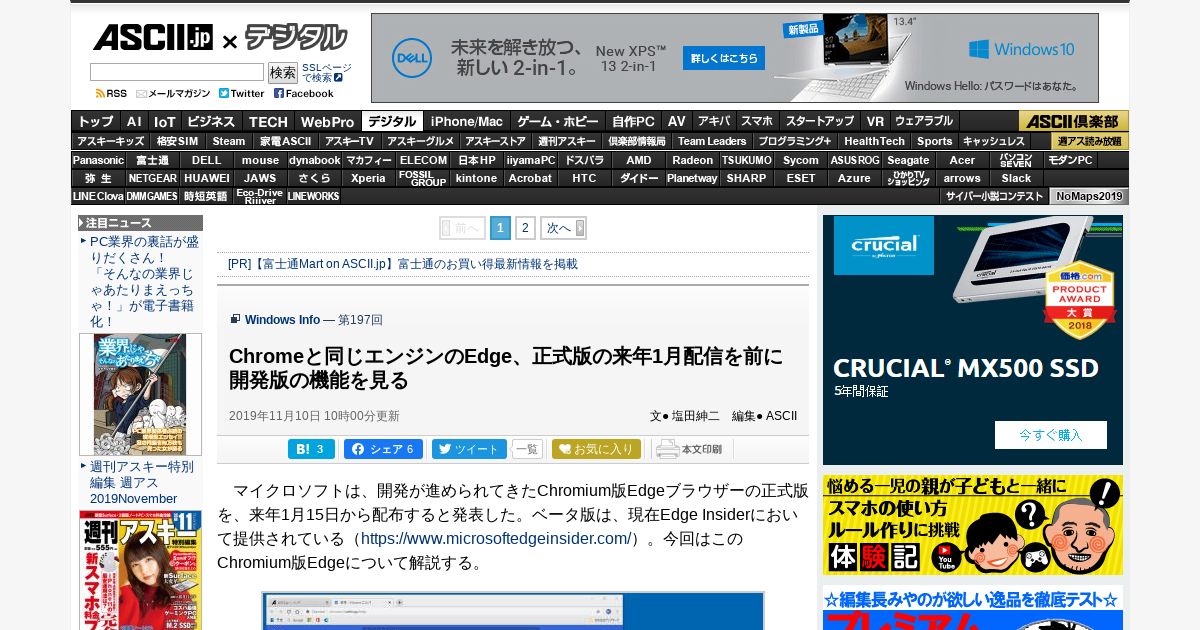The width and height of the screenshot is (1200, 630).
Task: Open the 週刊アスキー特別編集 news link
Action: coord(141,482)
